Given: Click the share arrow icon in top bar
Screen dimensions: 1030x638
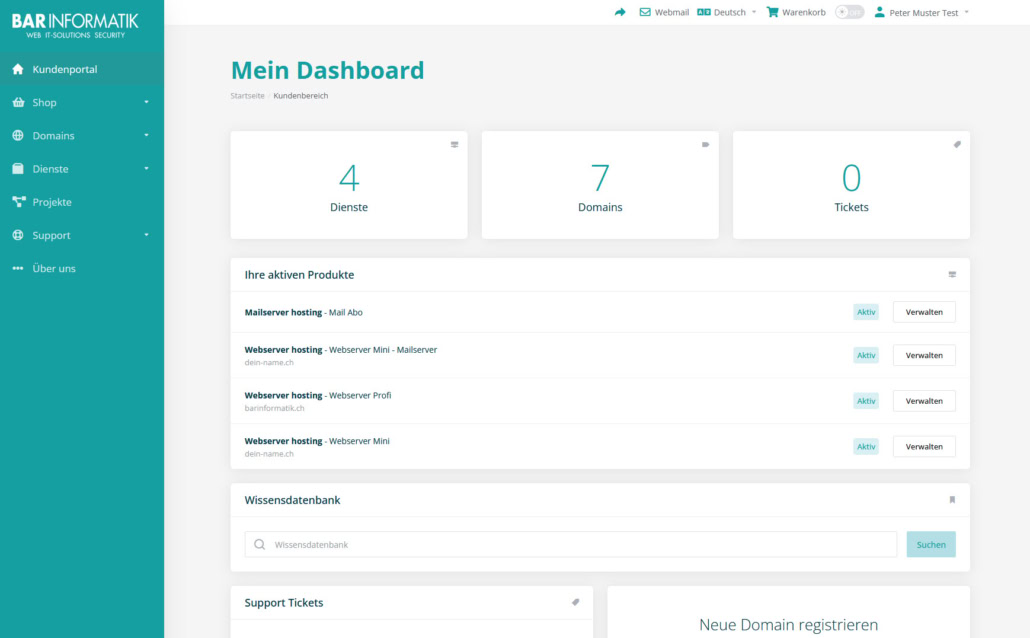Looking at the screenshot, I should coord(620,12).
